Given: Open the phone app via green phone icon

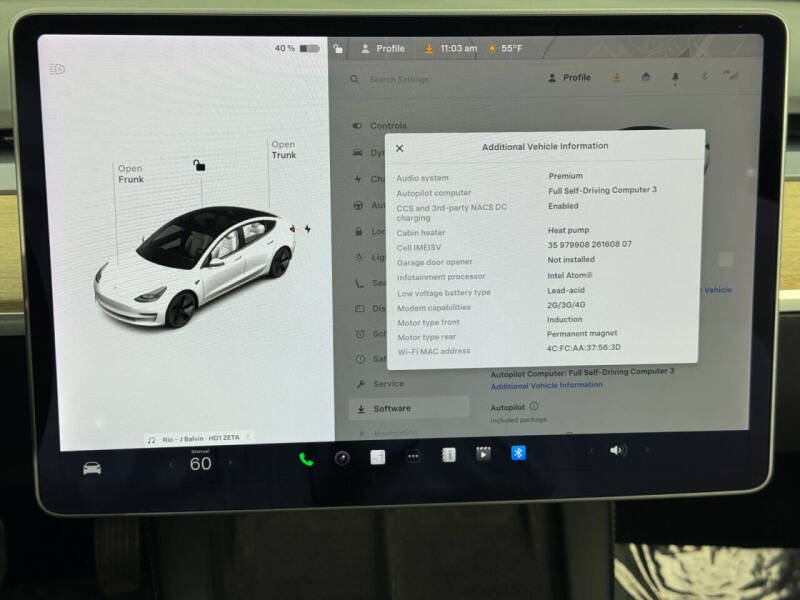Looking at the screenshot, I should coord(305,457).
